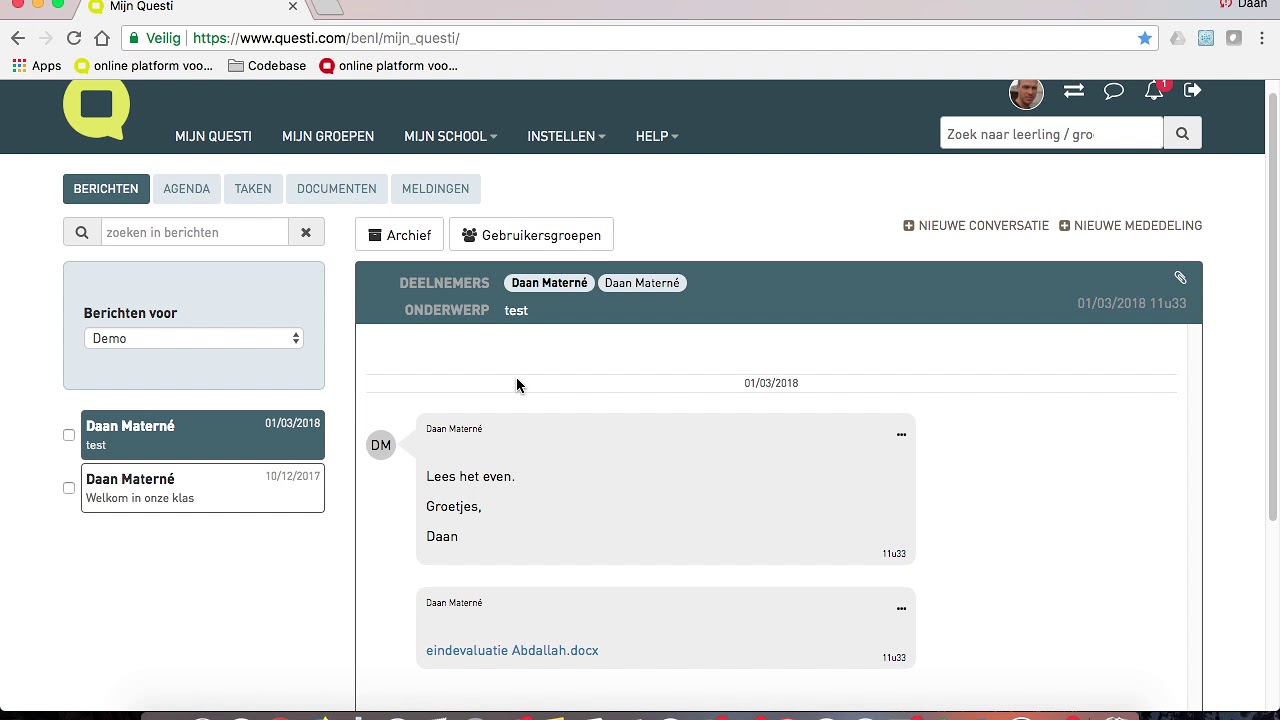Switch to the AGENDA tab
This screenshot has height=720, width=1280.
coord(187,189)
